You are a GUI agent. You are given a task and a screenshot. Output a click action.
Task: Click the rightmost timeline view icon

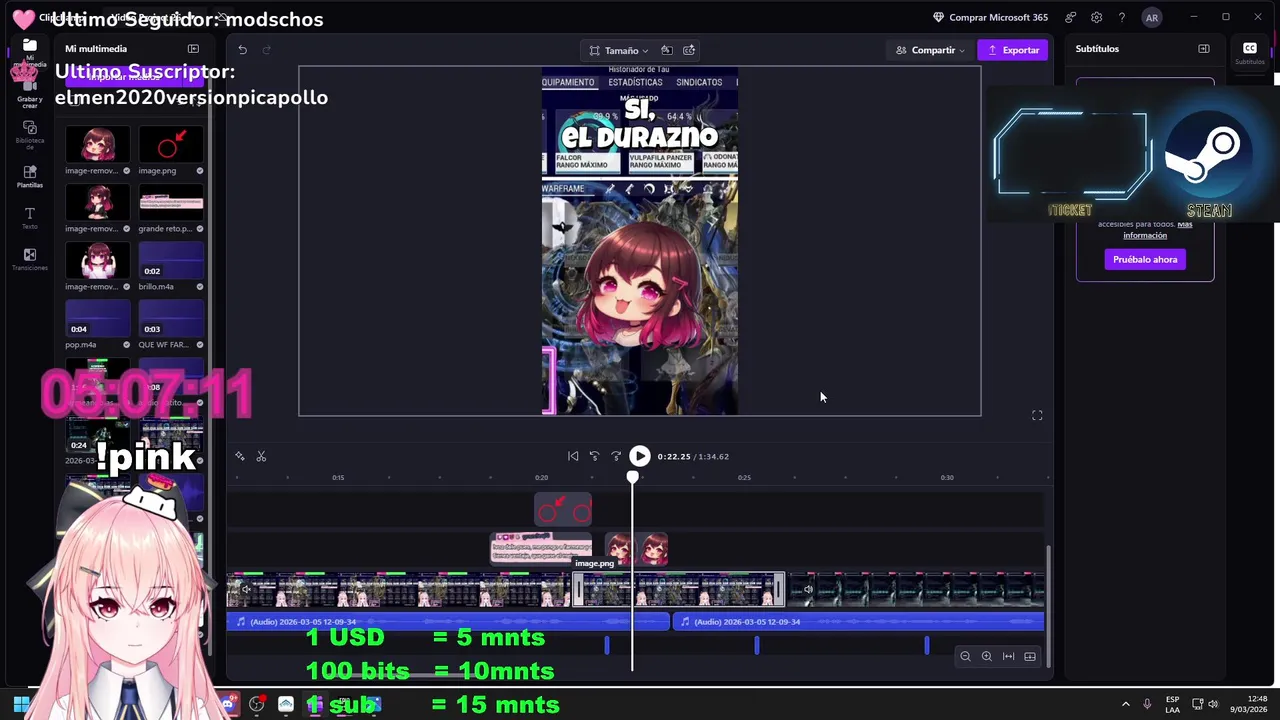coord(1030,656)
